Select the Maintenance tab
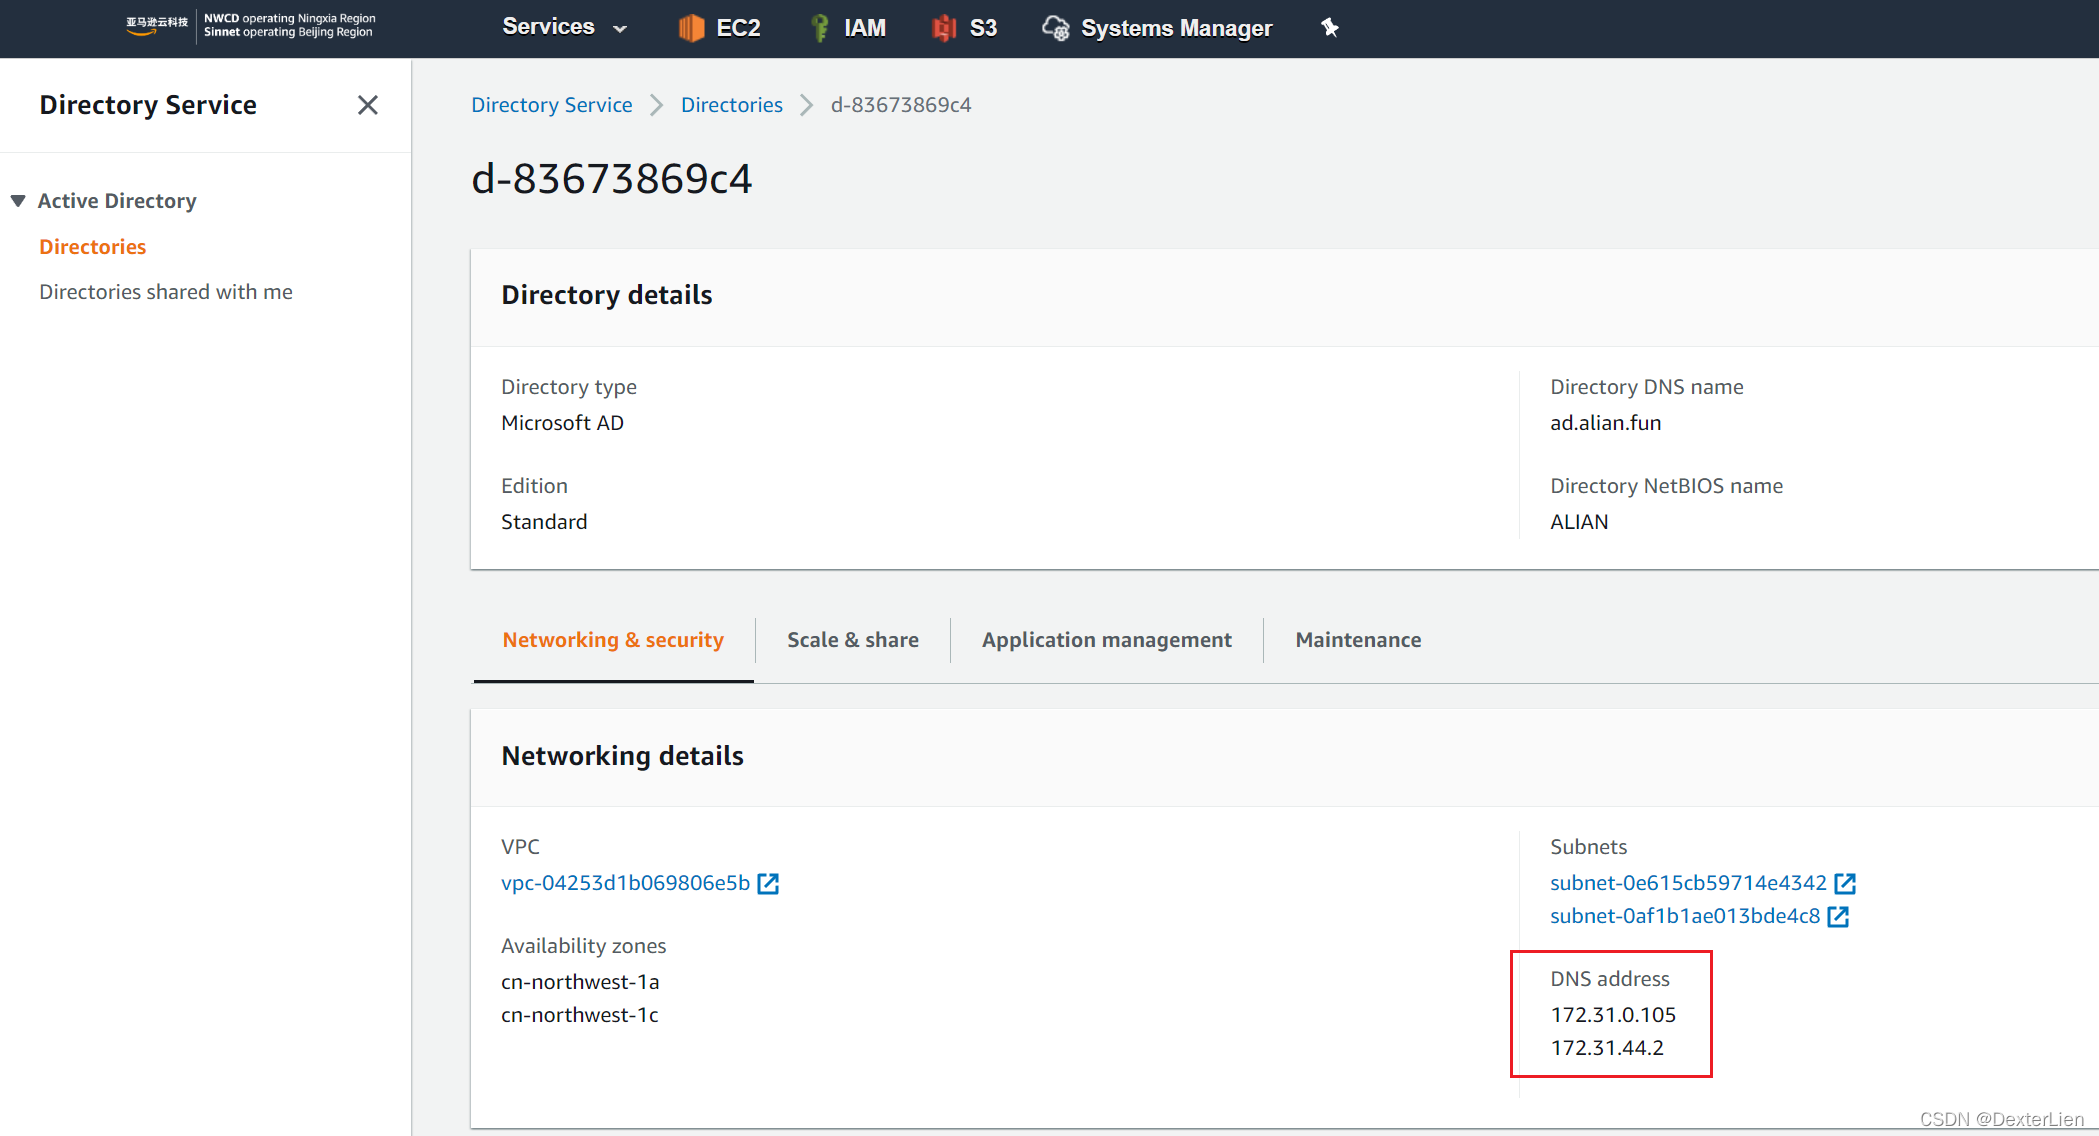This screenshot has width=2099, height=1136. pos(1357,640)
